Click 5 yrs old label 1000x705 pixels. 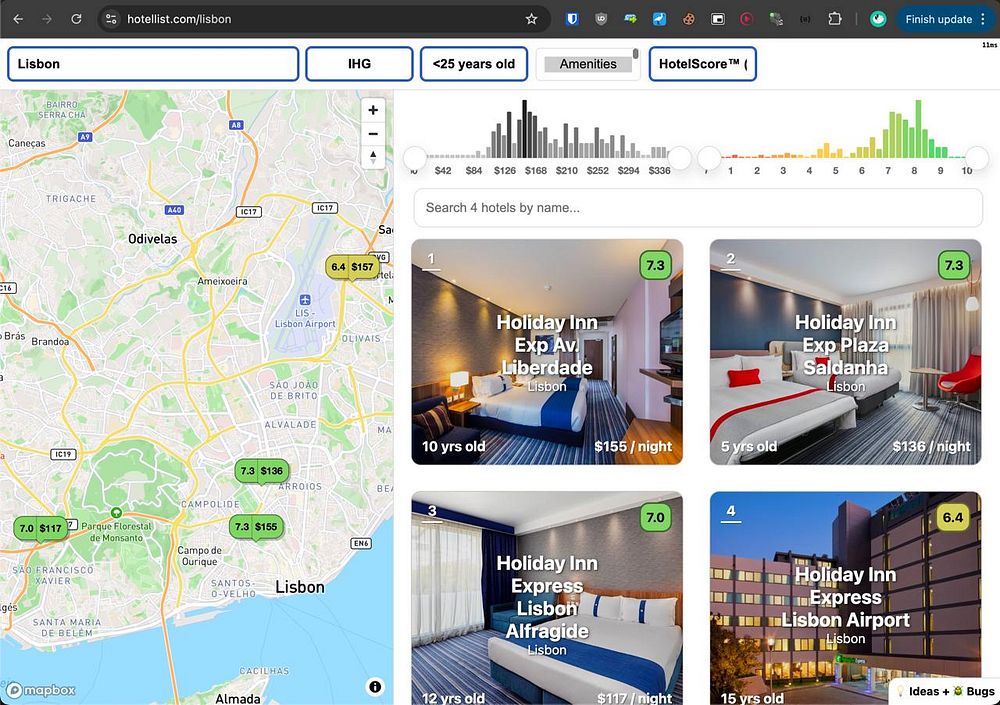coord(749,447)
